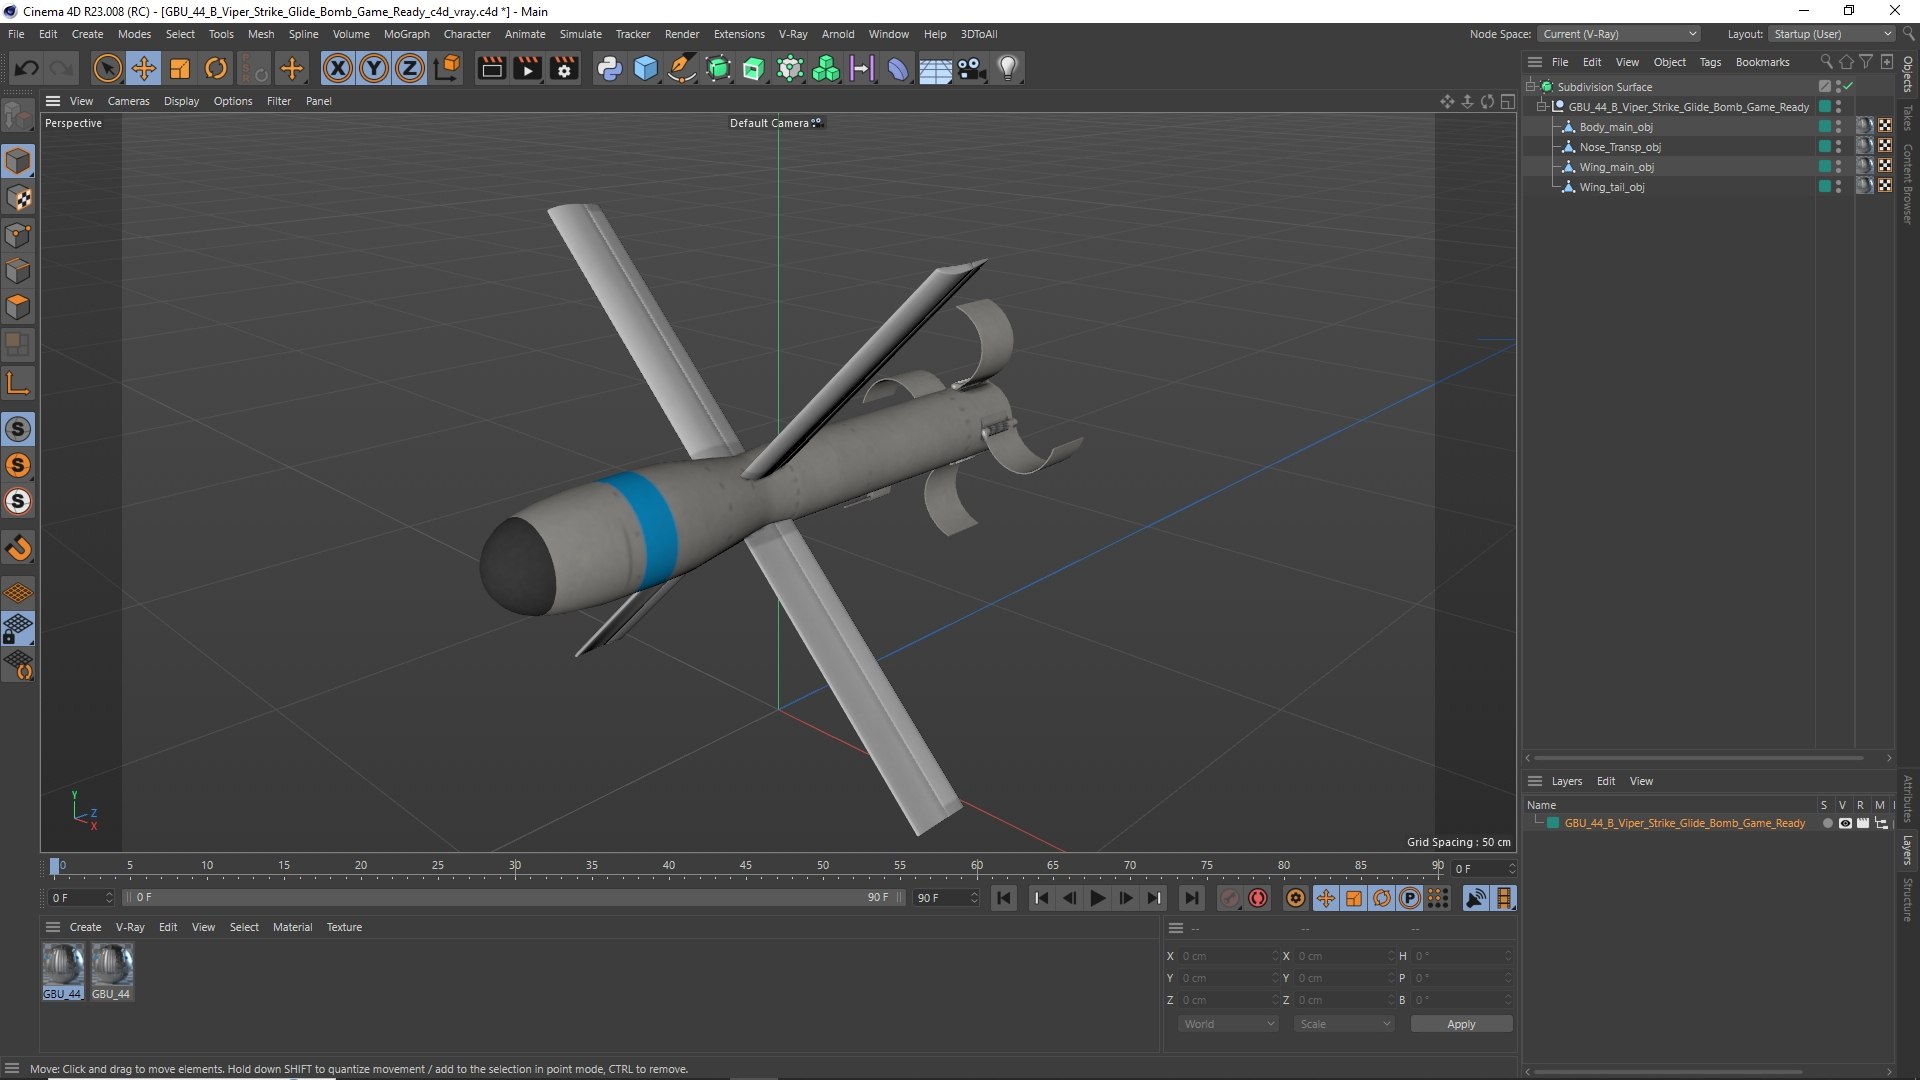
Task: Open the Spline Pen tool
Action: pos(682,68)
